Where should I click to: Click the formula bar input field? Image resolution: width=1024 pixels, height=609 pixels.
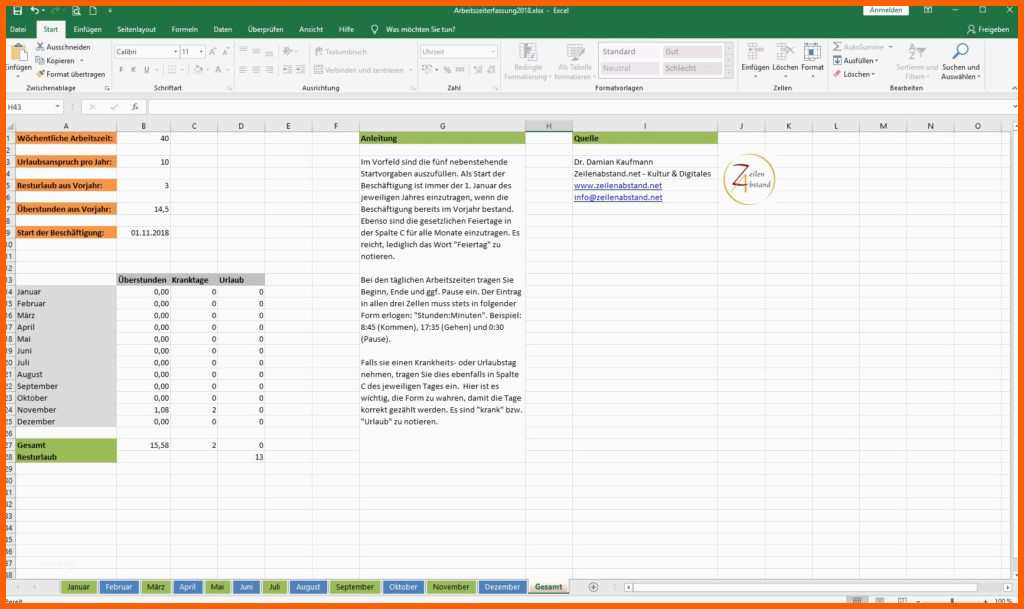[x=580, y=107]
